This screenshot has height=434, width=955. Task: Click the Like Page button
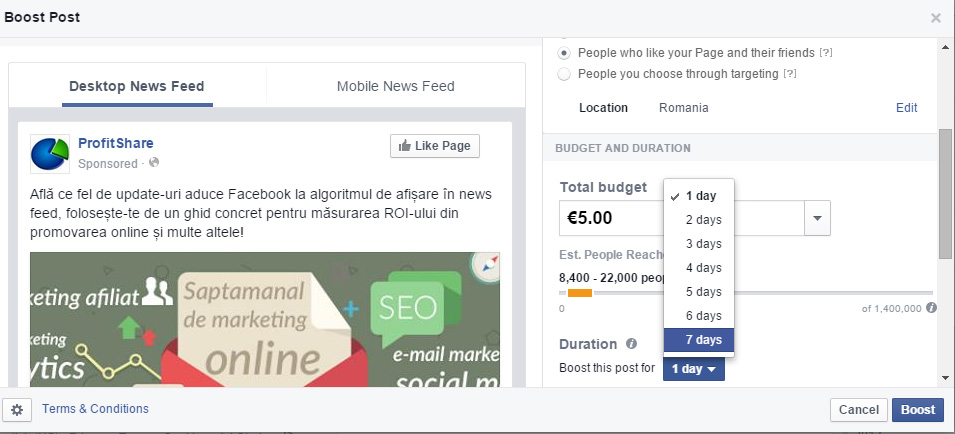tap(435, 146)
